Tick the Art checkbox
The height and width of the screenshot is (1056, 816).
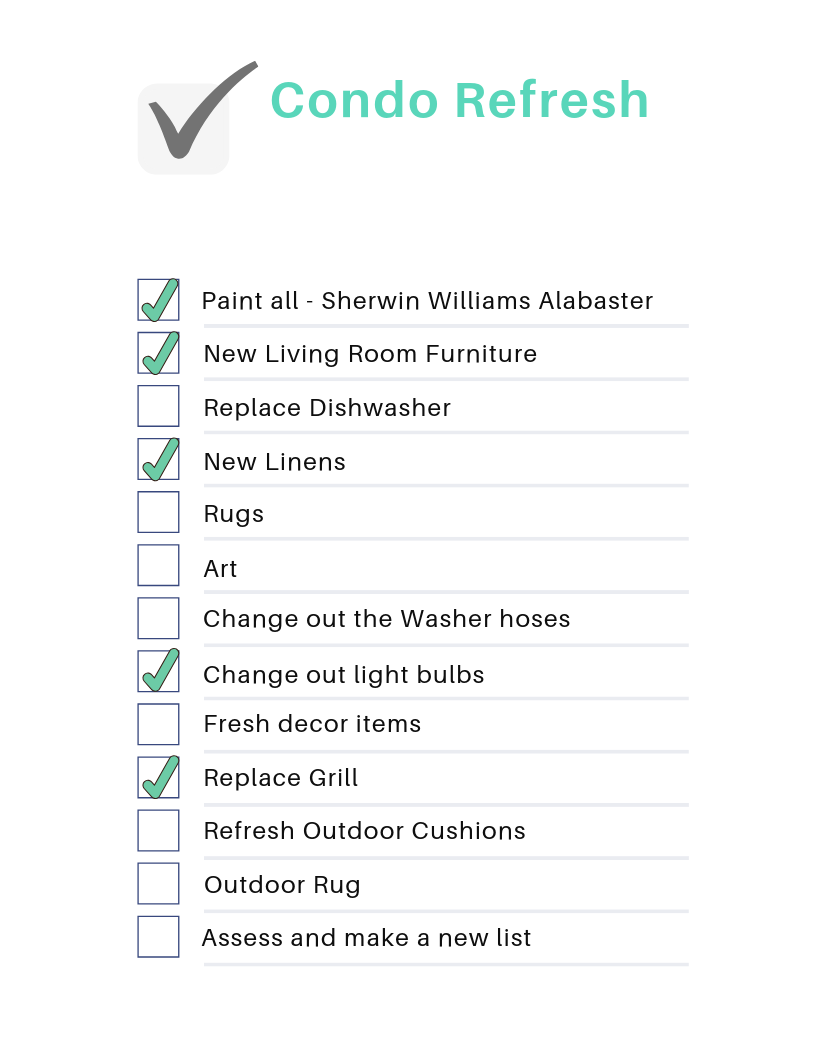point(158,565)
